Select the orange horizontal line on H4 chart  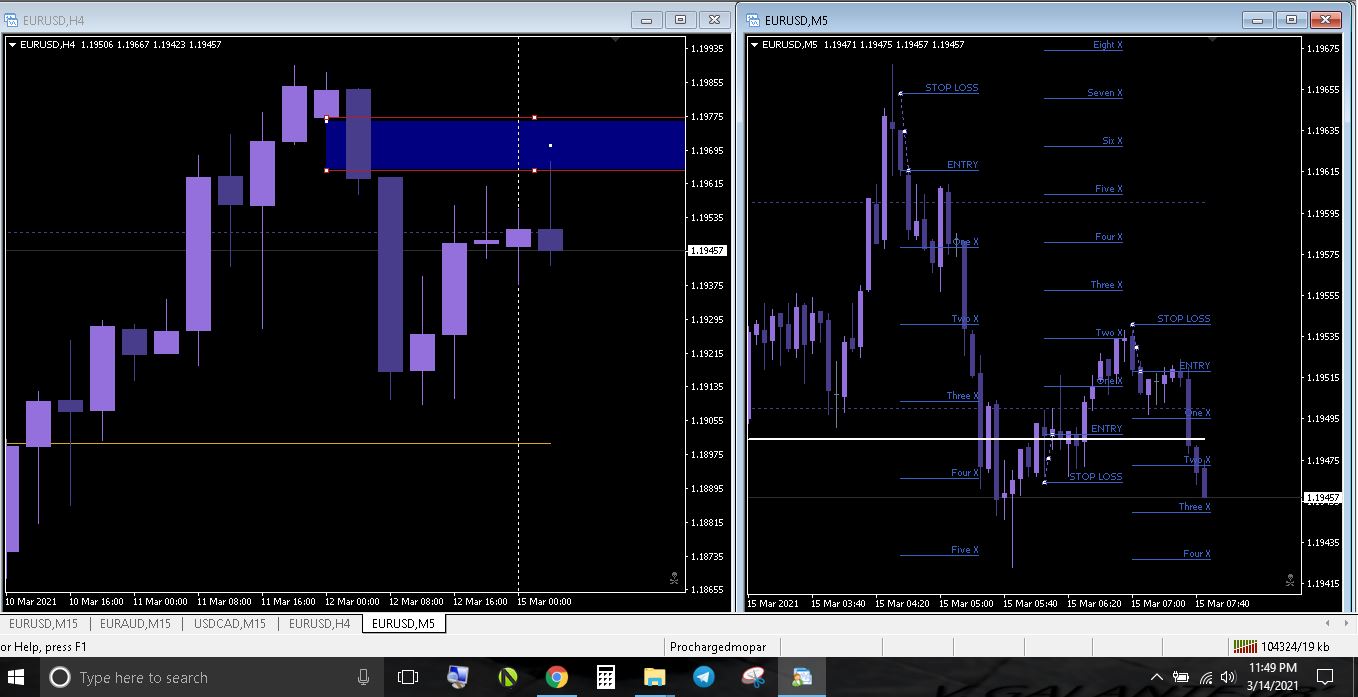(278, 443)
